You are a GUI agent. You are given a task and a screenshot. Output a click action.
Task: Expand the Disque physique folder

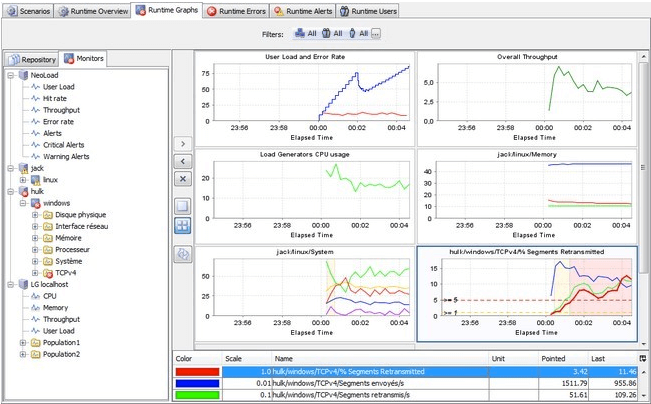pyautogui.click(x=35, y=214)
